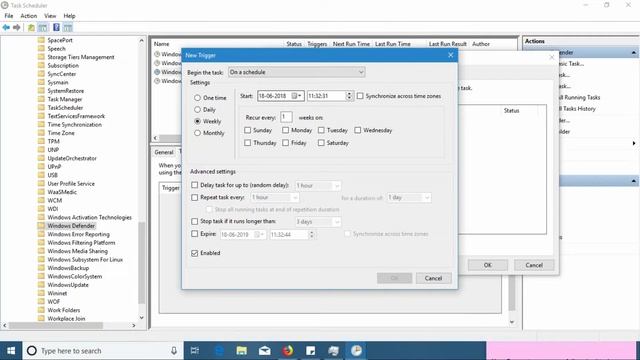Open the 3 days stop-task dropdown
The height and width of the screenshot is (360, 640).
tap(318, 222)
